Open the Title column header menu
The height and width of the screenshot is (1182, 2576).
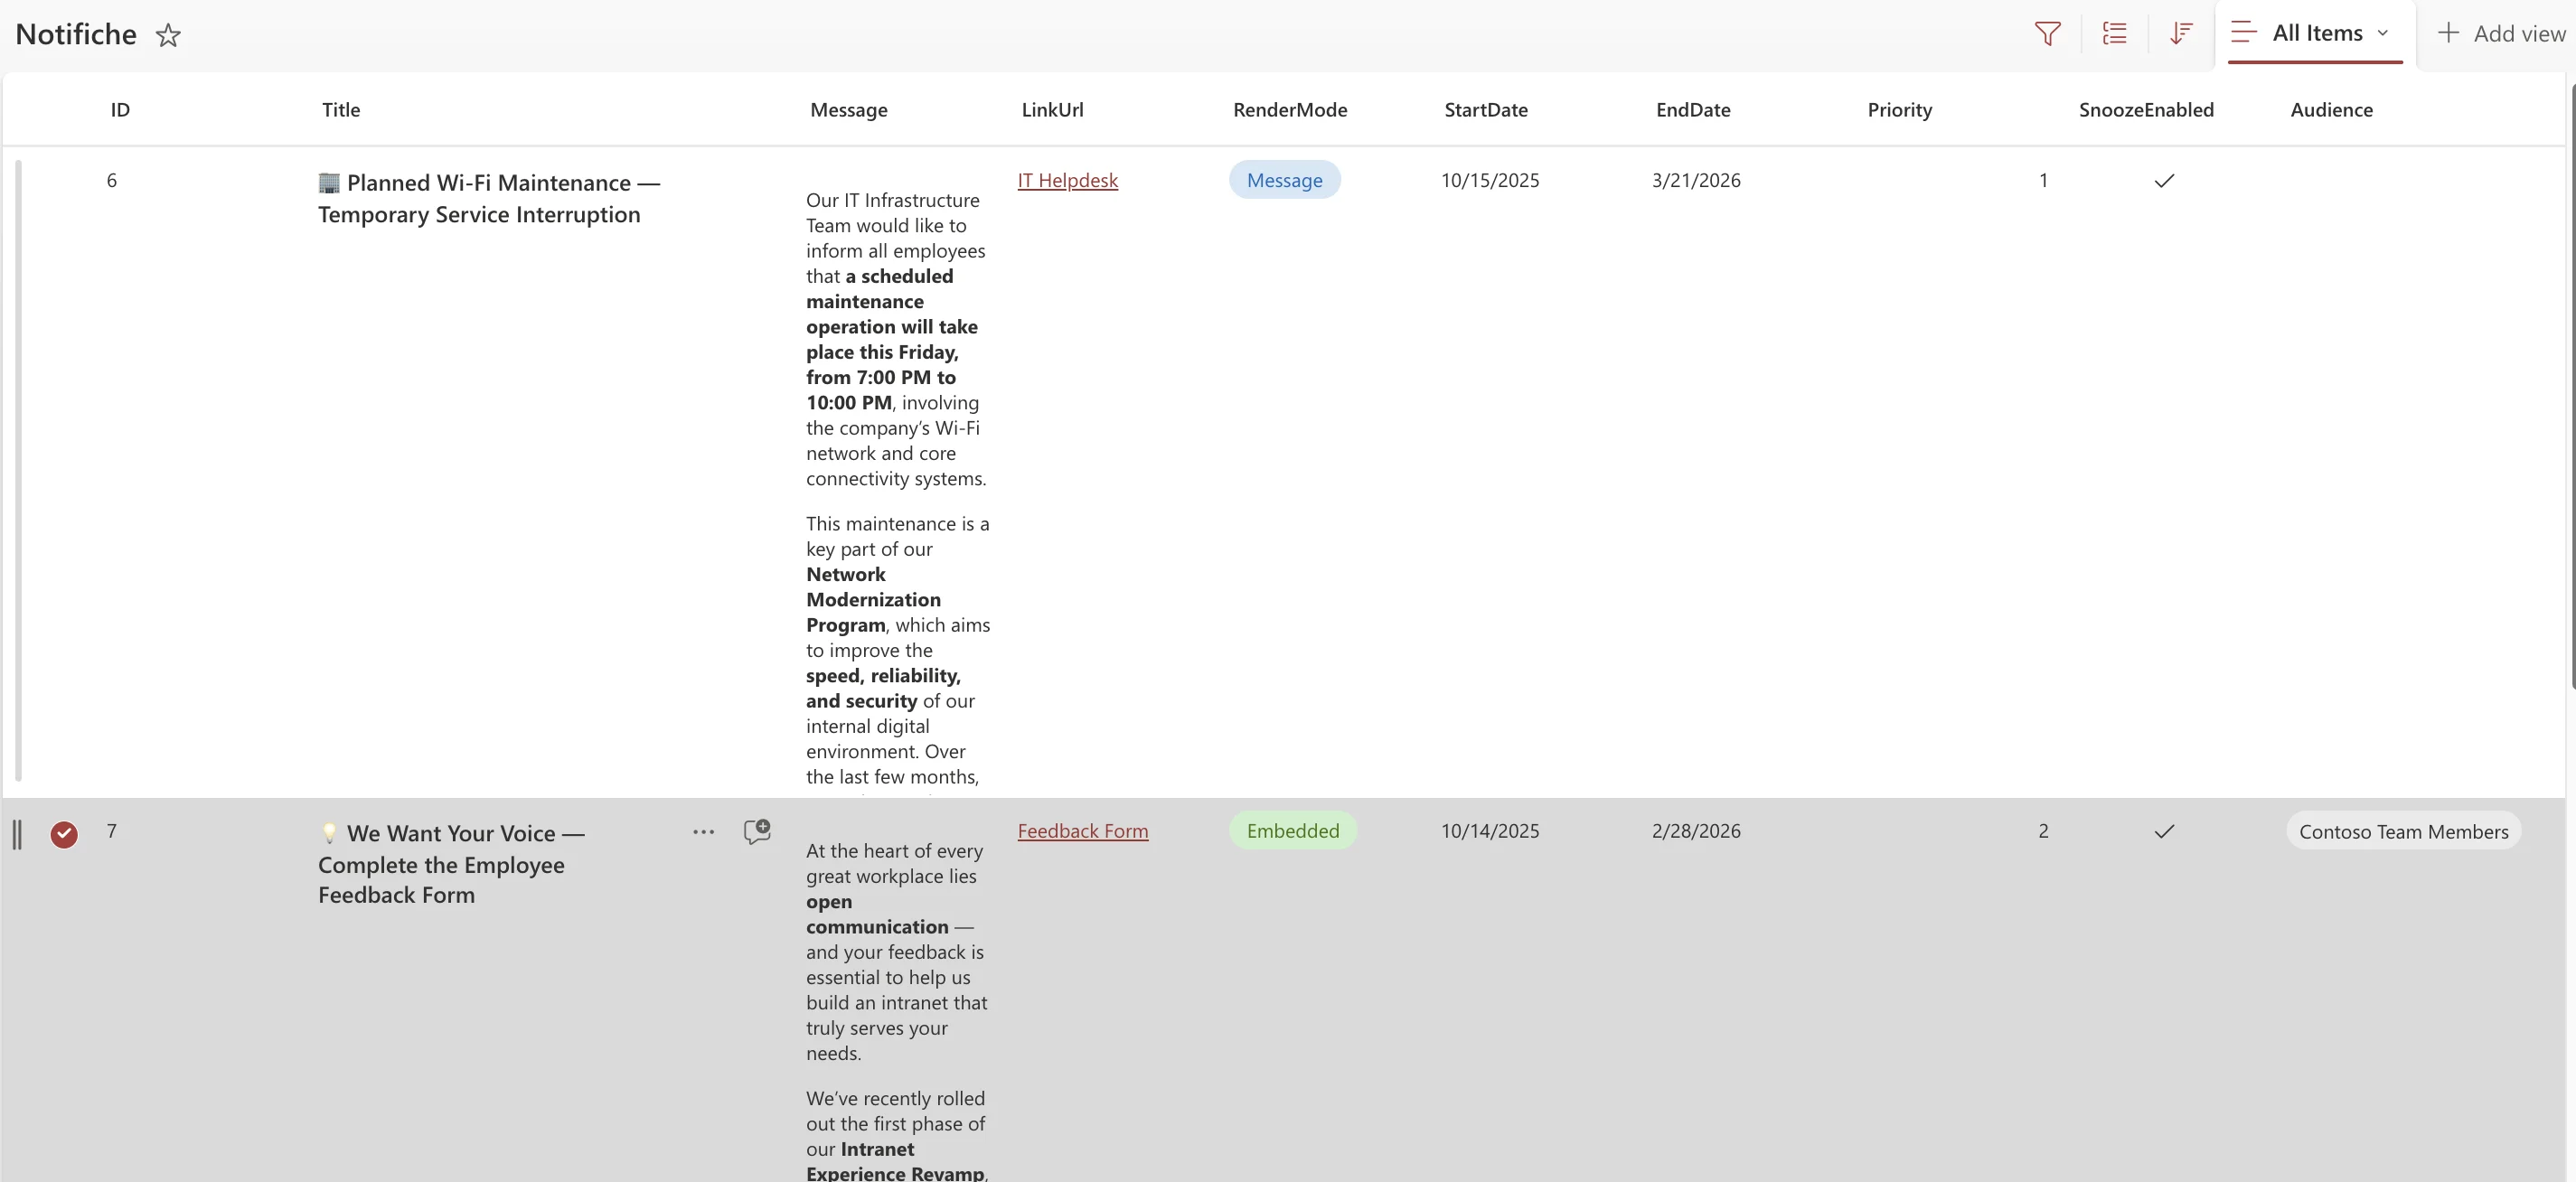[341, 110]
